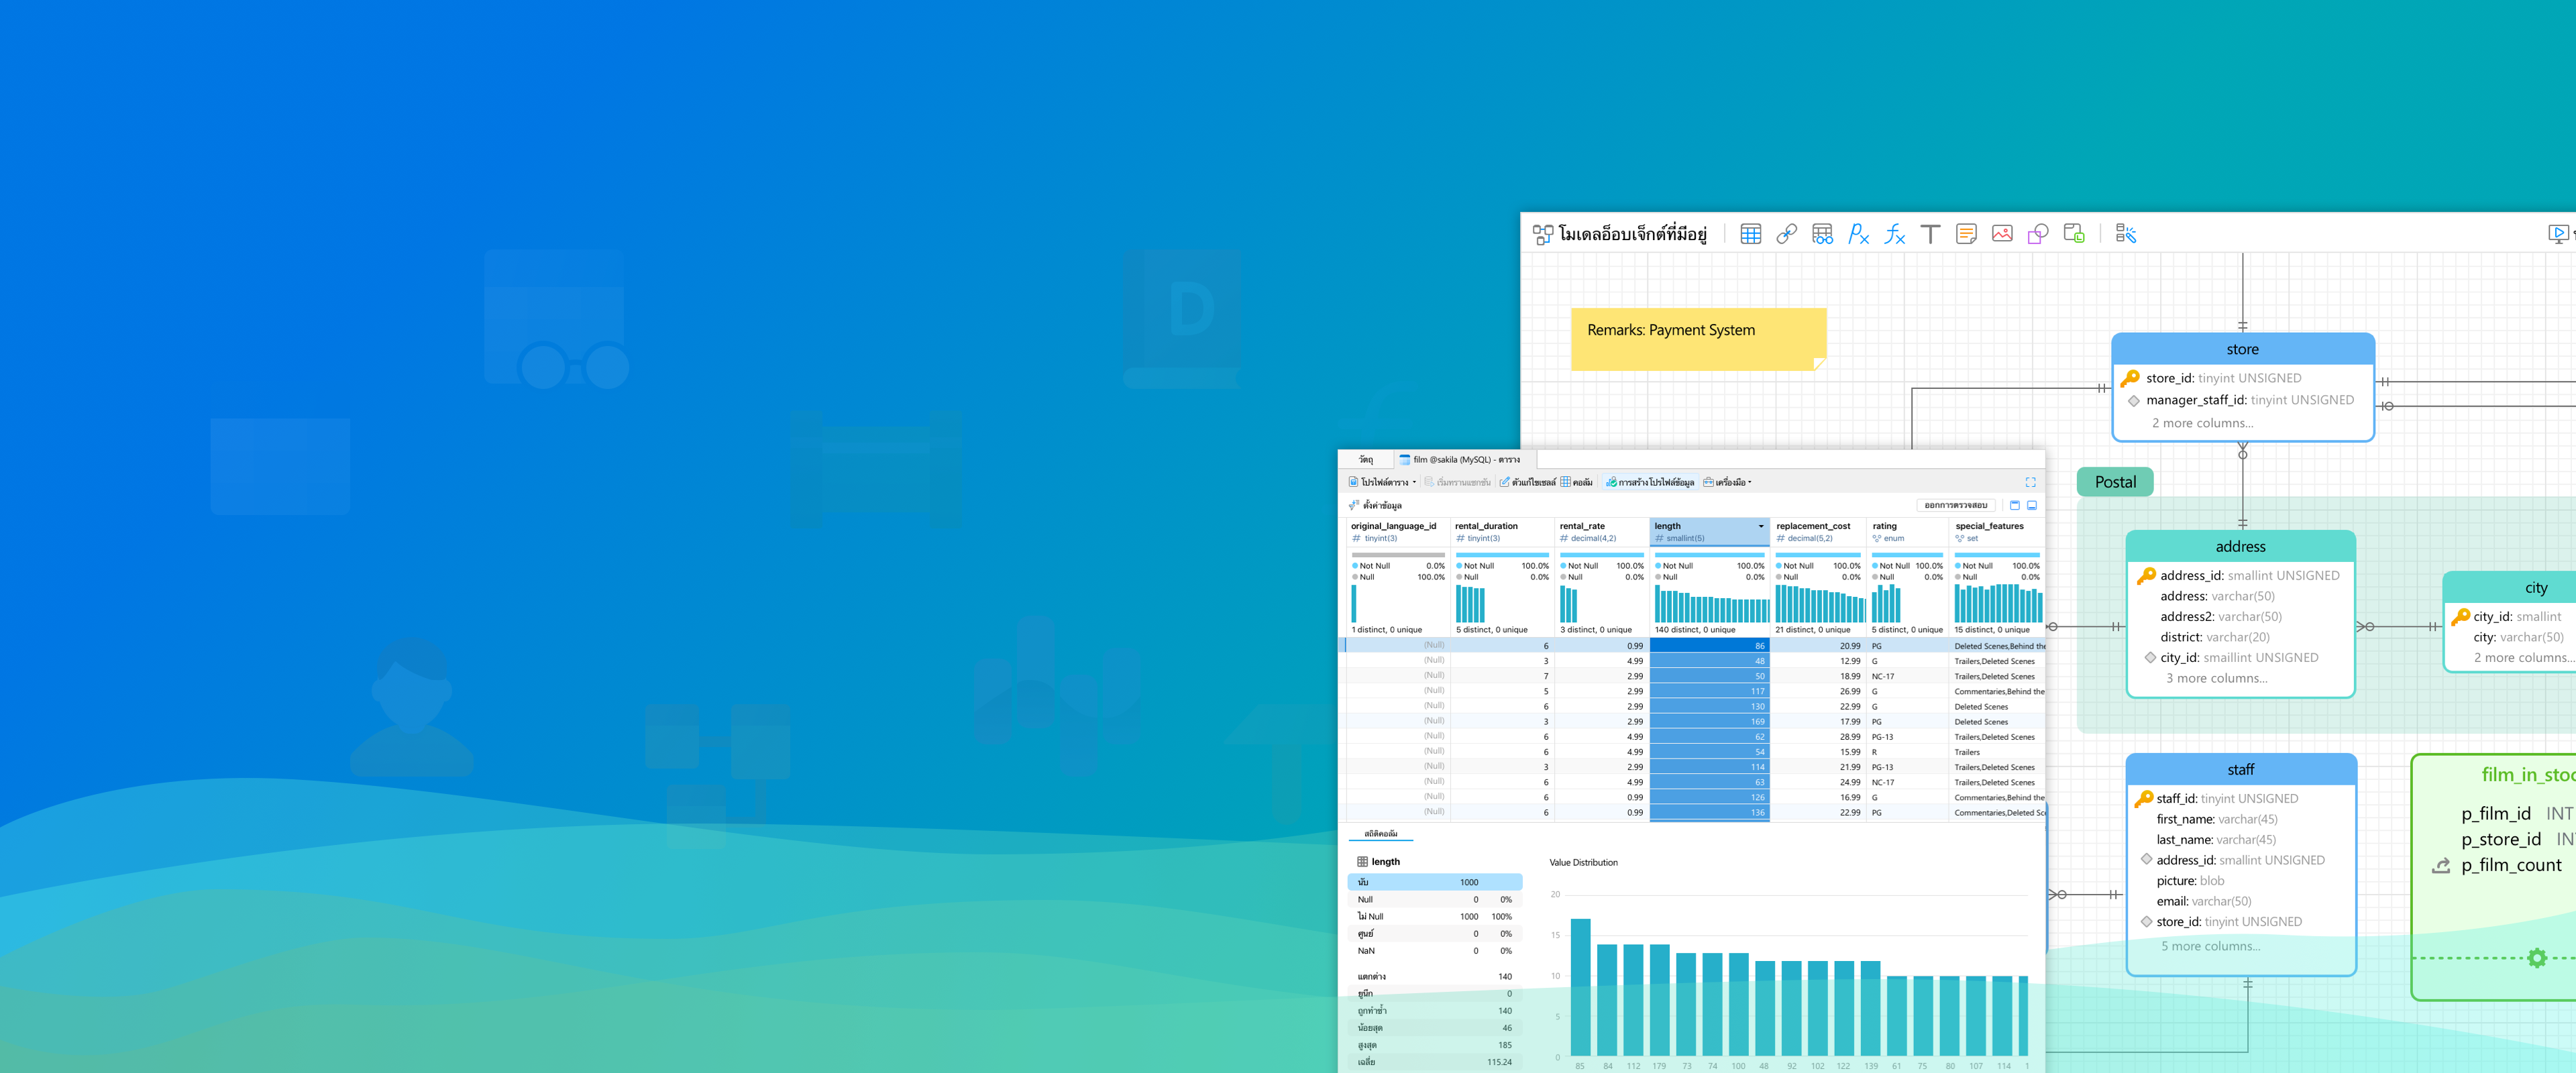Toggle full screen view of profile window
2576x1073 pixels.
point(2030,482)
